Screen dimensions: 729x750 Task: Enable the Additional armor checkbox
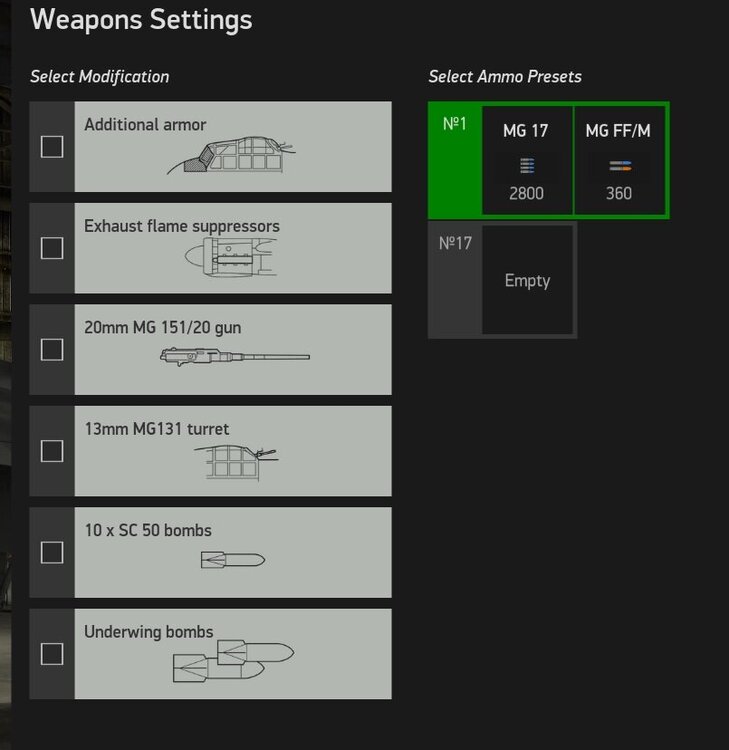[x=52, y=147]
